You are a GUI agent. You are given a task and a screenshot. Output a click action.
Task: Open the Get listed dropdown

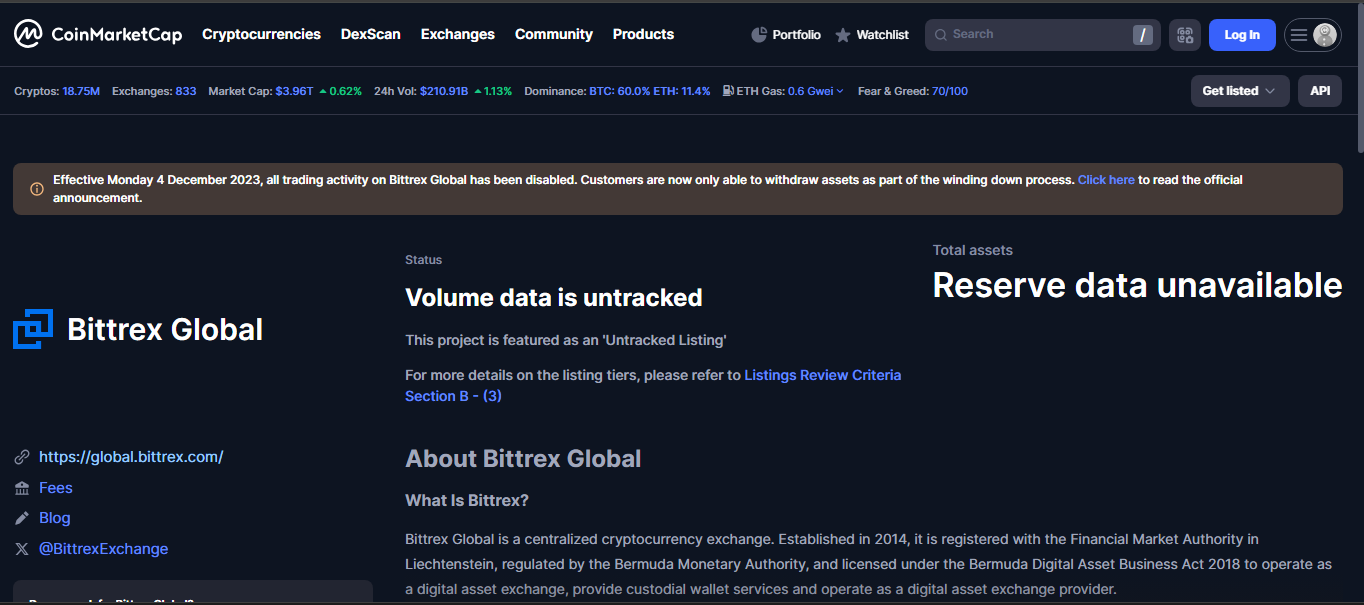pos(1239,91)
